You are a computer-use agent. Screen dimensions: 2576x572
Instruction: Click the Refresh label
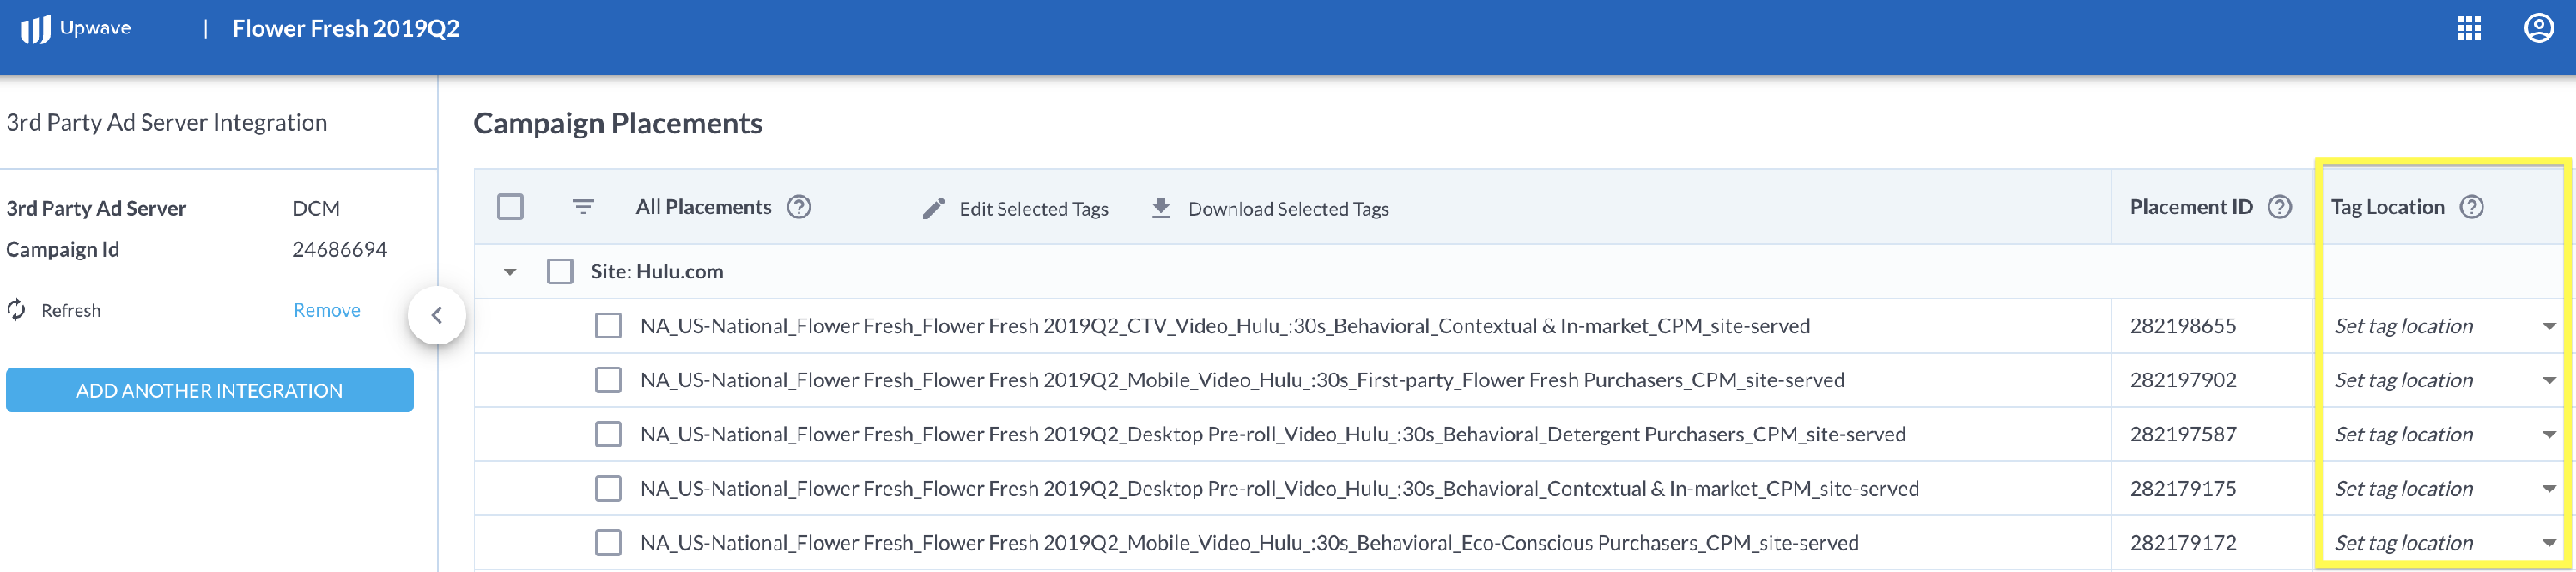(x=71, y=310)
